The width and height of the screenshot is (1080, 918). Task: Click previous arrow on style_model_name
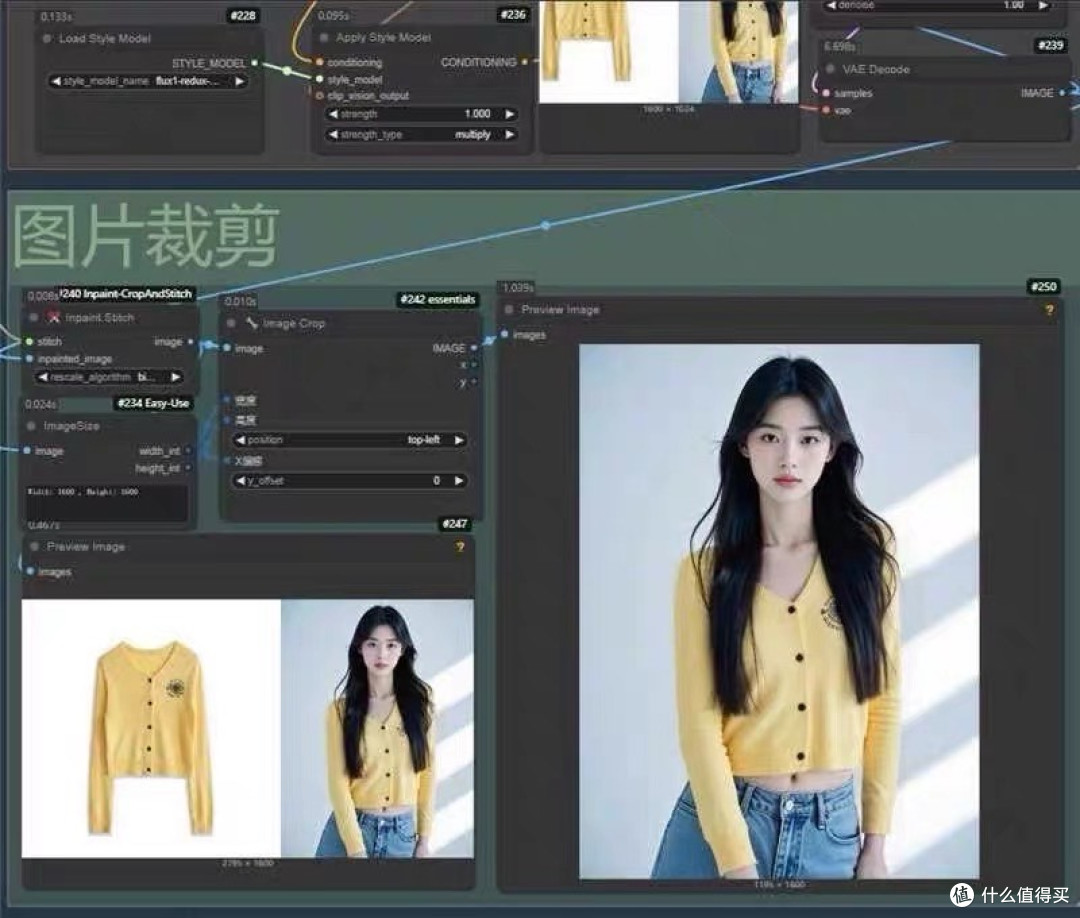coord(56,81)
